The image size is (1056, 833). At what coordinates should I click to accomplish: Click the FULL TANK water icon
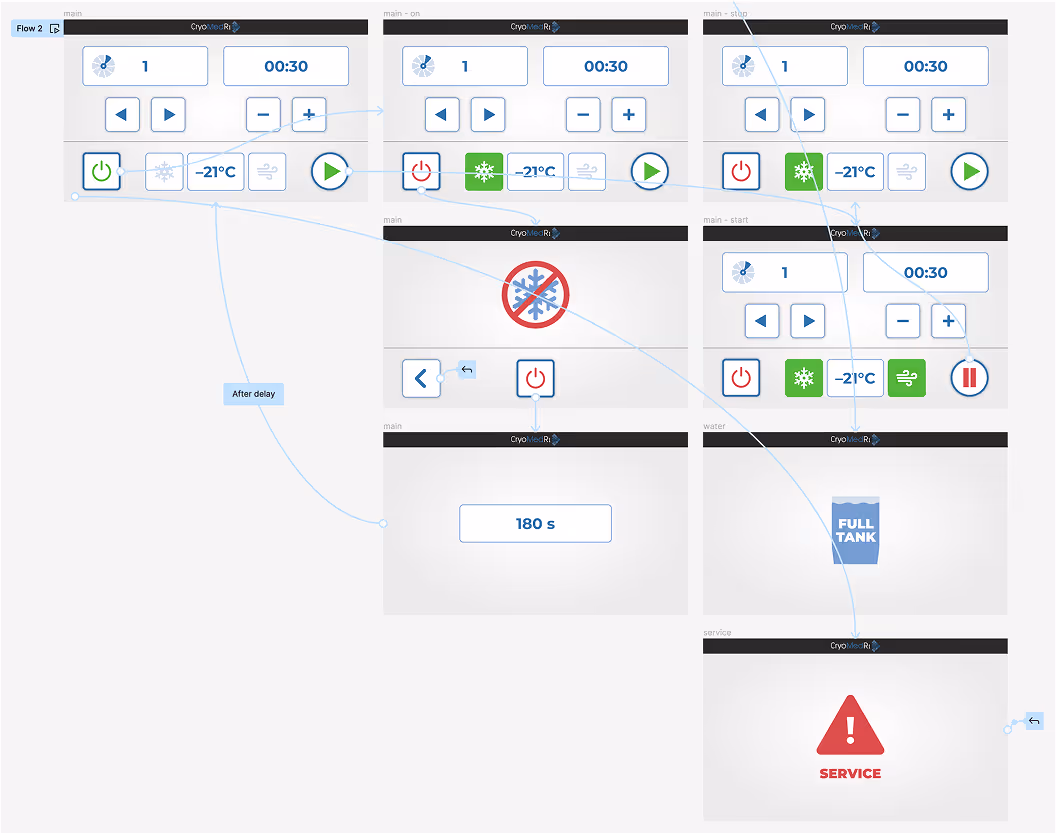tap(855, 530)
